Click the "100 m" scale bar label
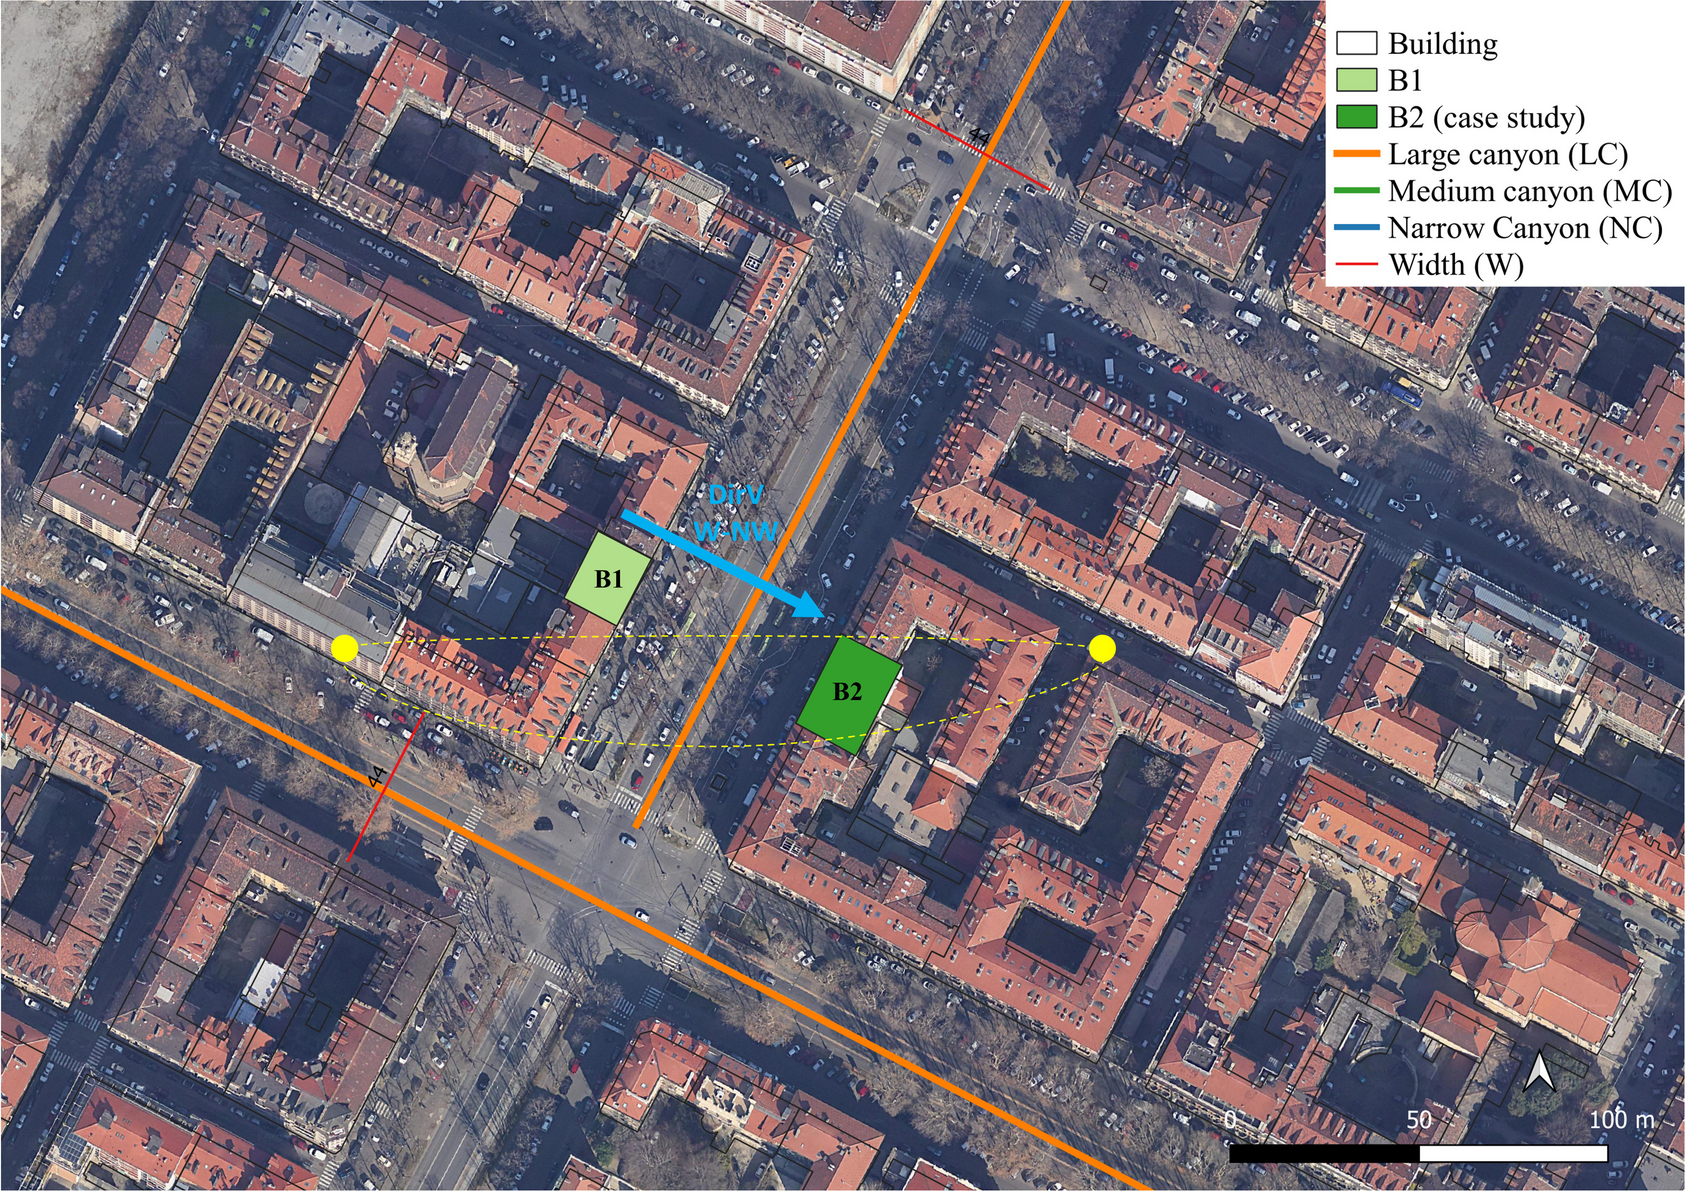1685x1192 pixels. [1622, 1120]
